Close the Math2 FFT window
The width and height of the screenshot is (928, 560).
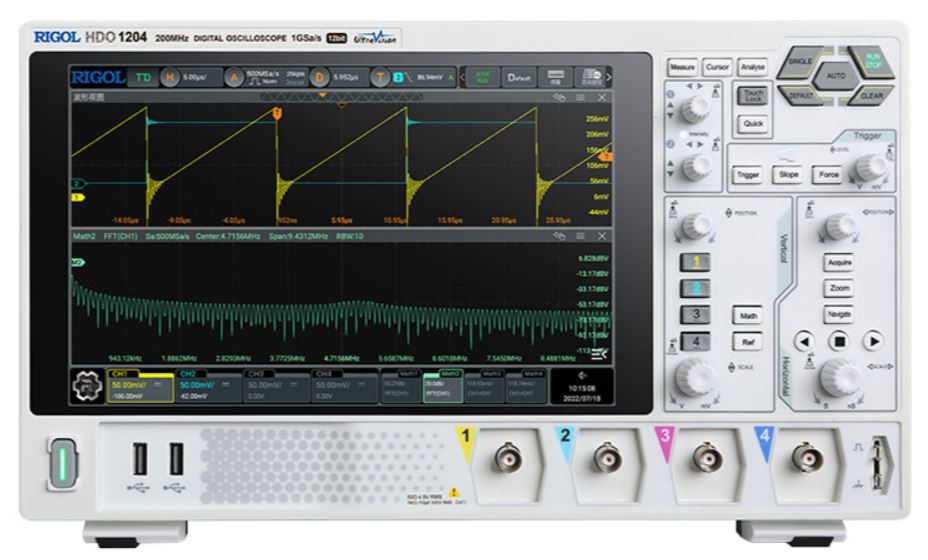pyautogui.click(x=602, y=236)
